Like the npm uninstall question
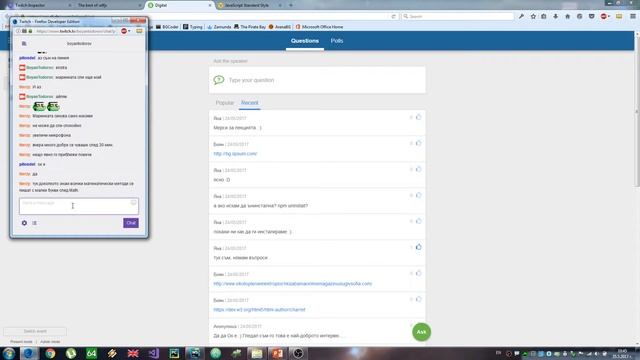Viewport: 640px width, 360px height. pos(418,196)
